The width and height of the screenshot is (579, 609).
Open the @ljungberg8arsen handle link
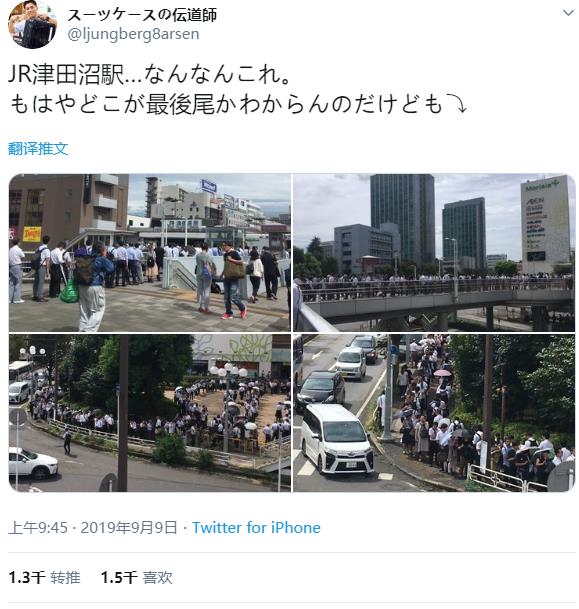133,34
